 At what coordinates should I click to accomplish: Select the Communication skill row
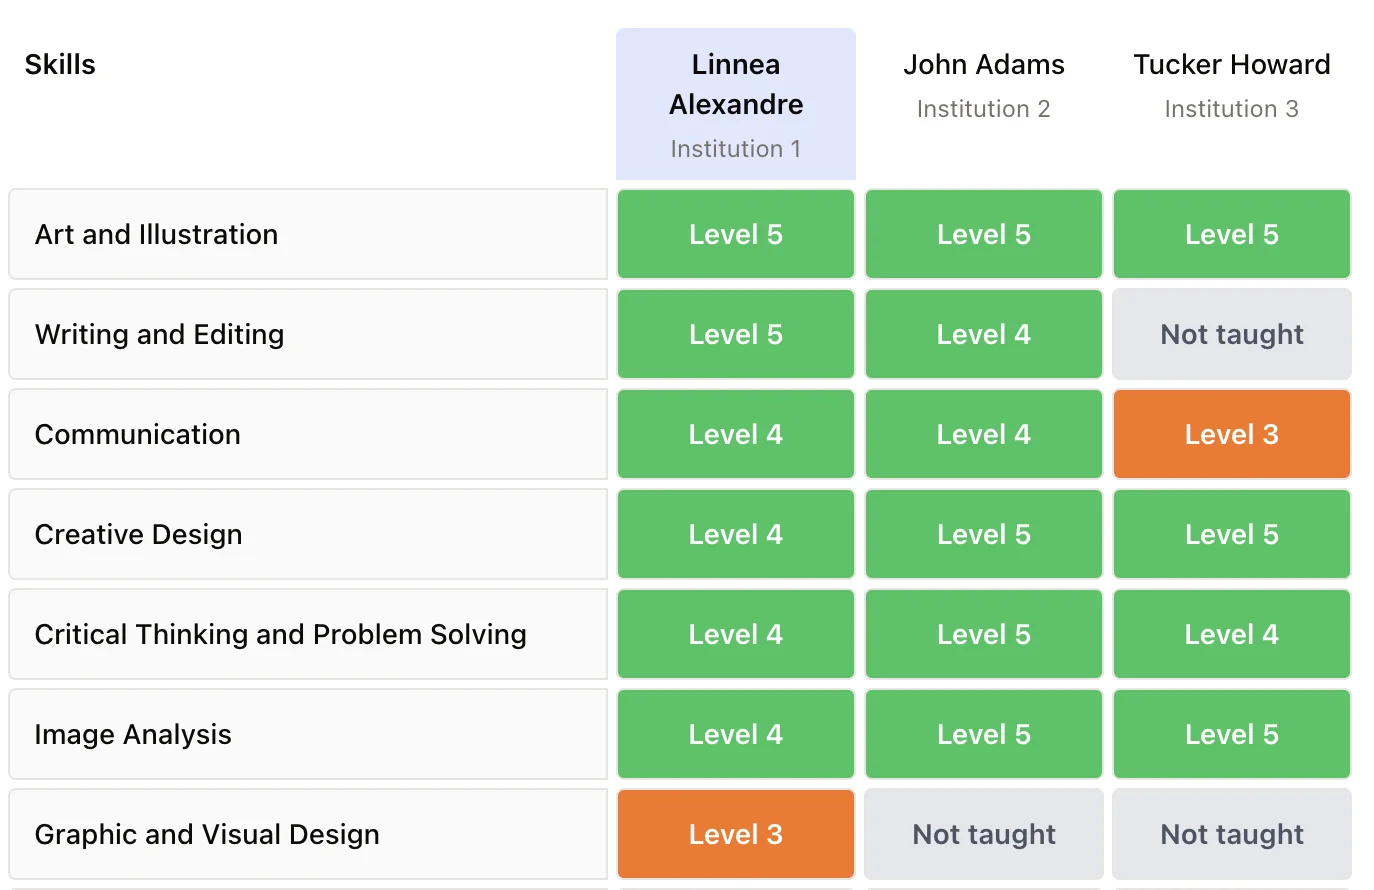308,434
